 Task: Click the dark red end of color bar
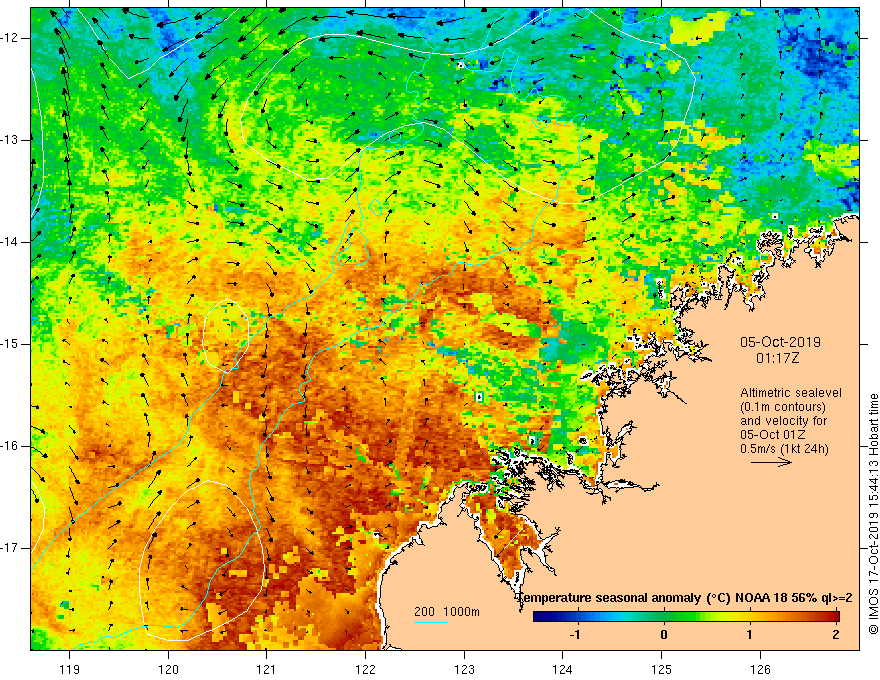coord(833,617)
